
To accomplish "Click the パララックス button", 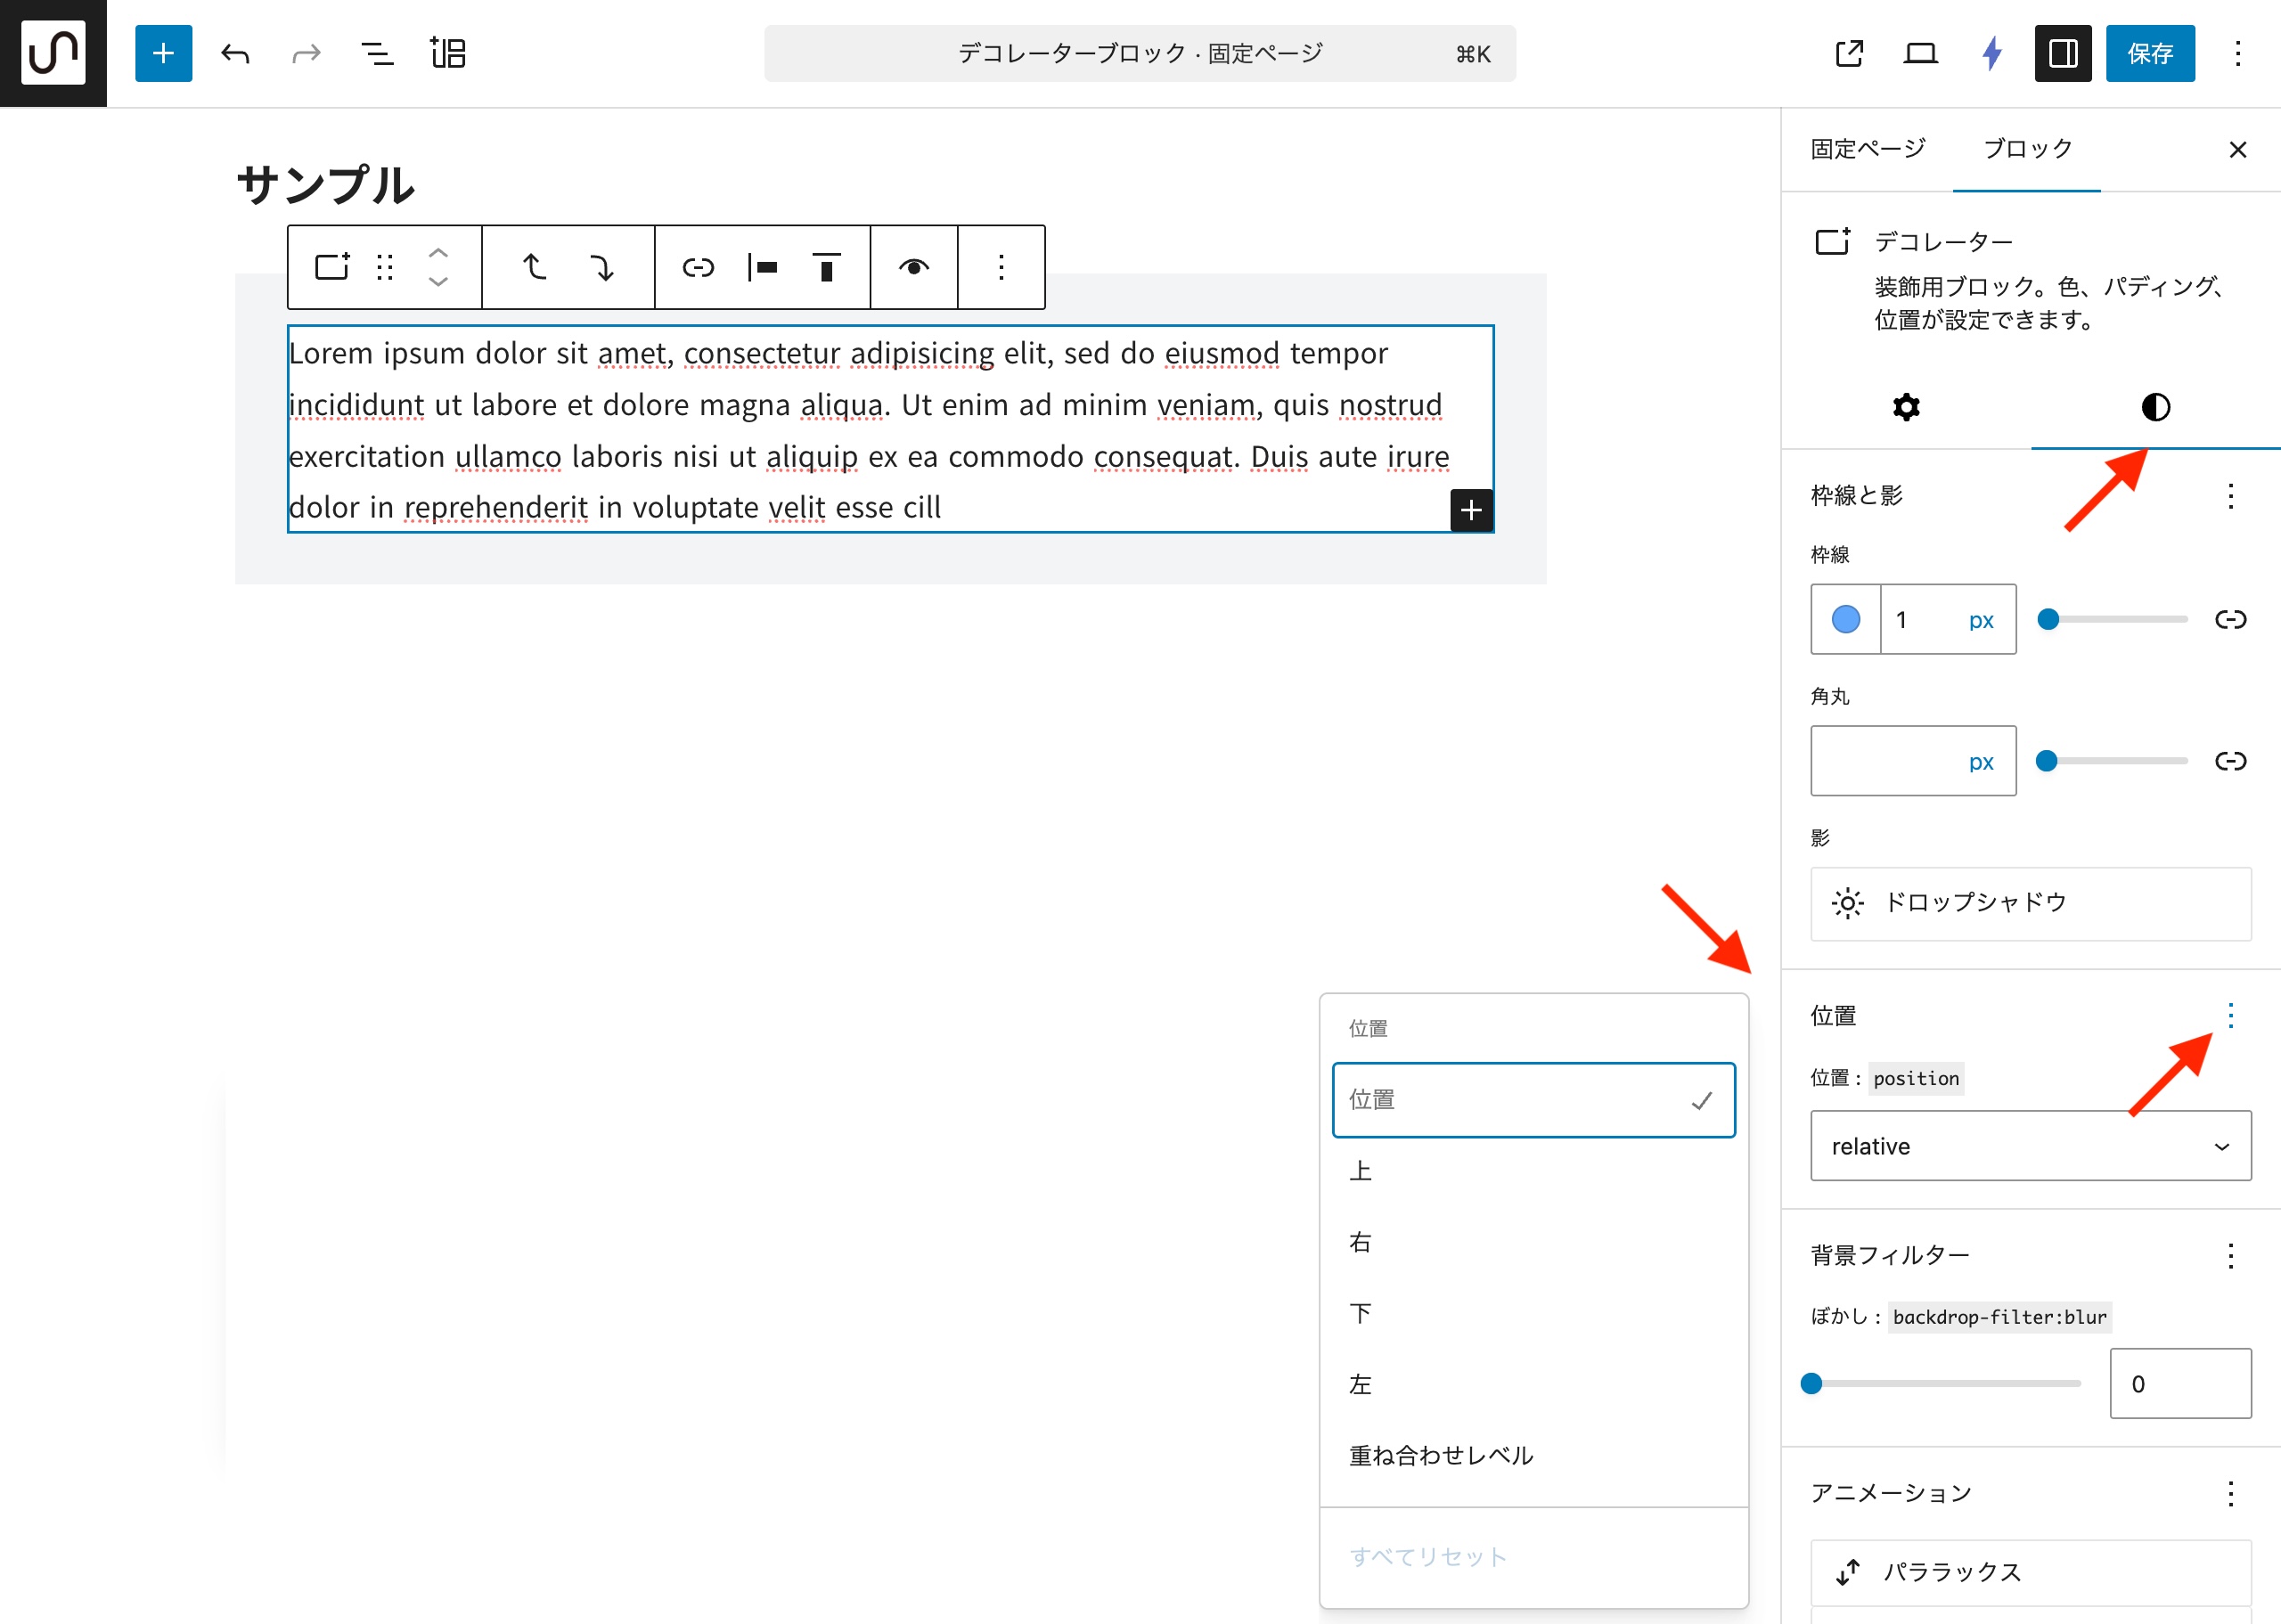I will (x=2030, y=1572).
